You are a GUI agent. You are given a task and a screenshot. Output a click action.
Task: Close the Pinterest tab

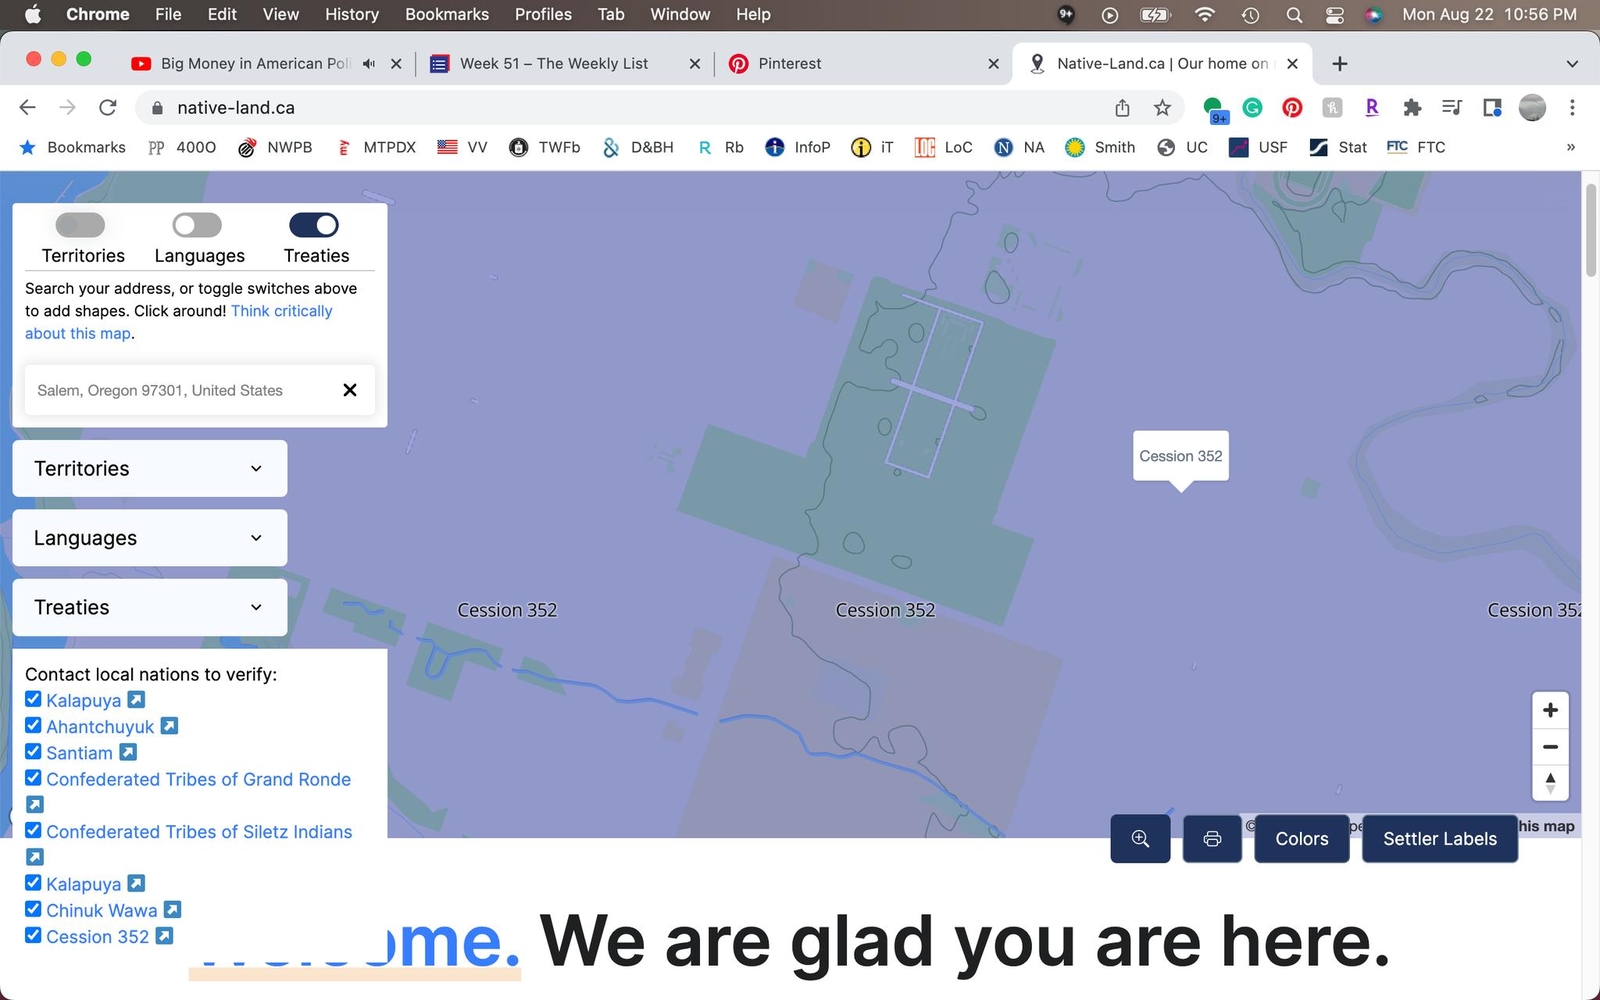(993, 63)
